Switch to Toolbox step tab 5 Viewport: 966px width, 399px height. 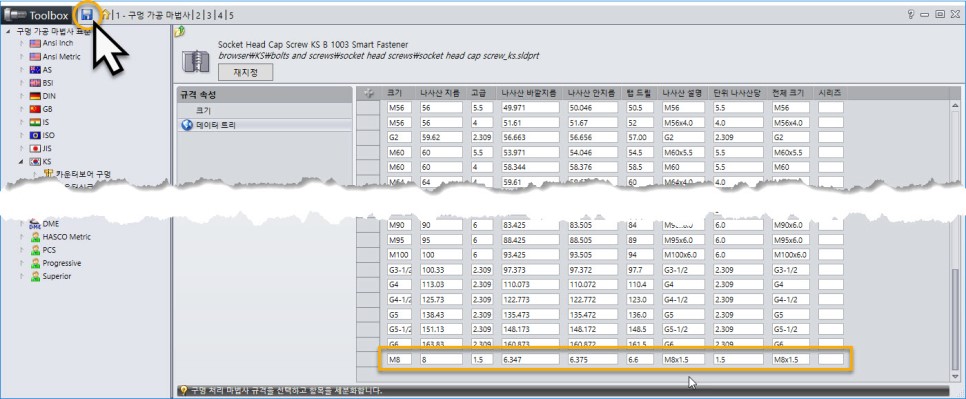coord(231,15)
